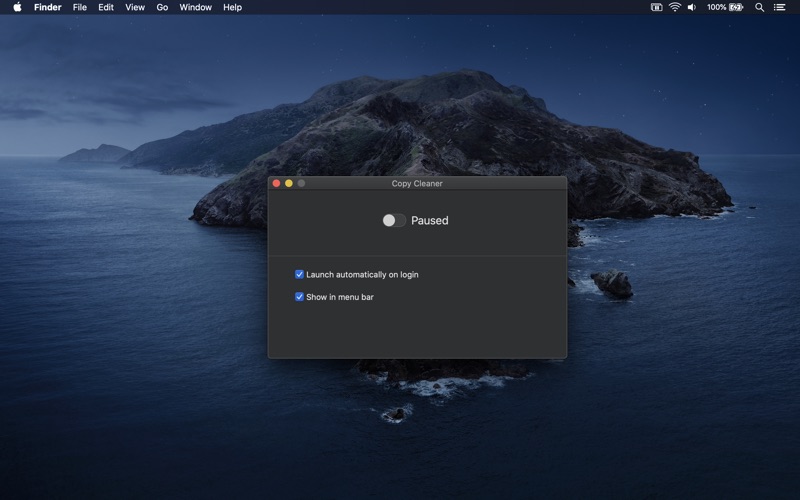Open Notification Center list icon
800x500 pixels.
click(779, 7)
